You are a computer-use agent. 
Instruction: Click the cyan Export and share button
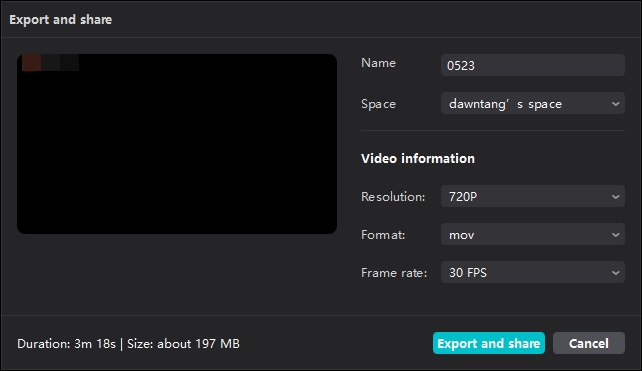(x=488, y=343)
